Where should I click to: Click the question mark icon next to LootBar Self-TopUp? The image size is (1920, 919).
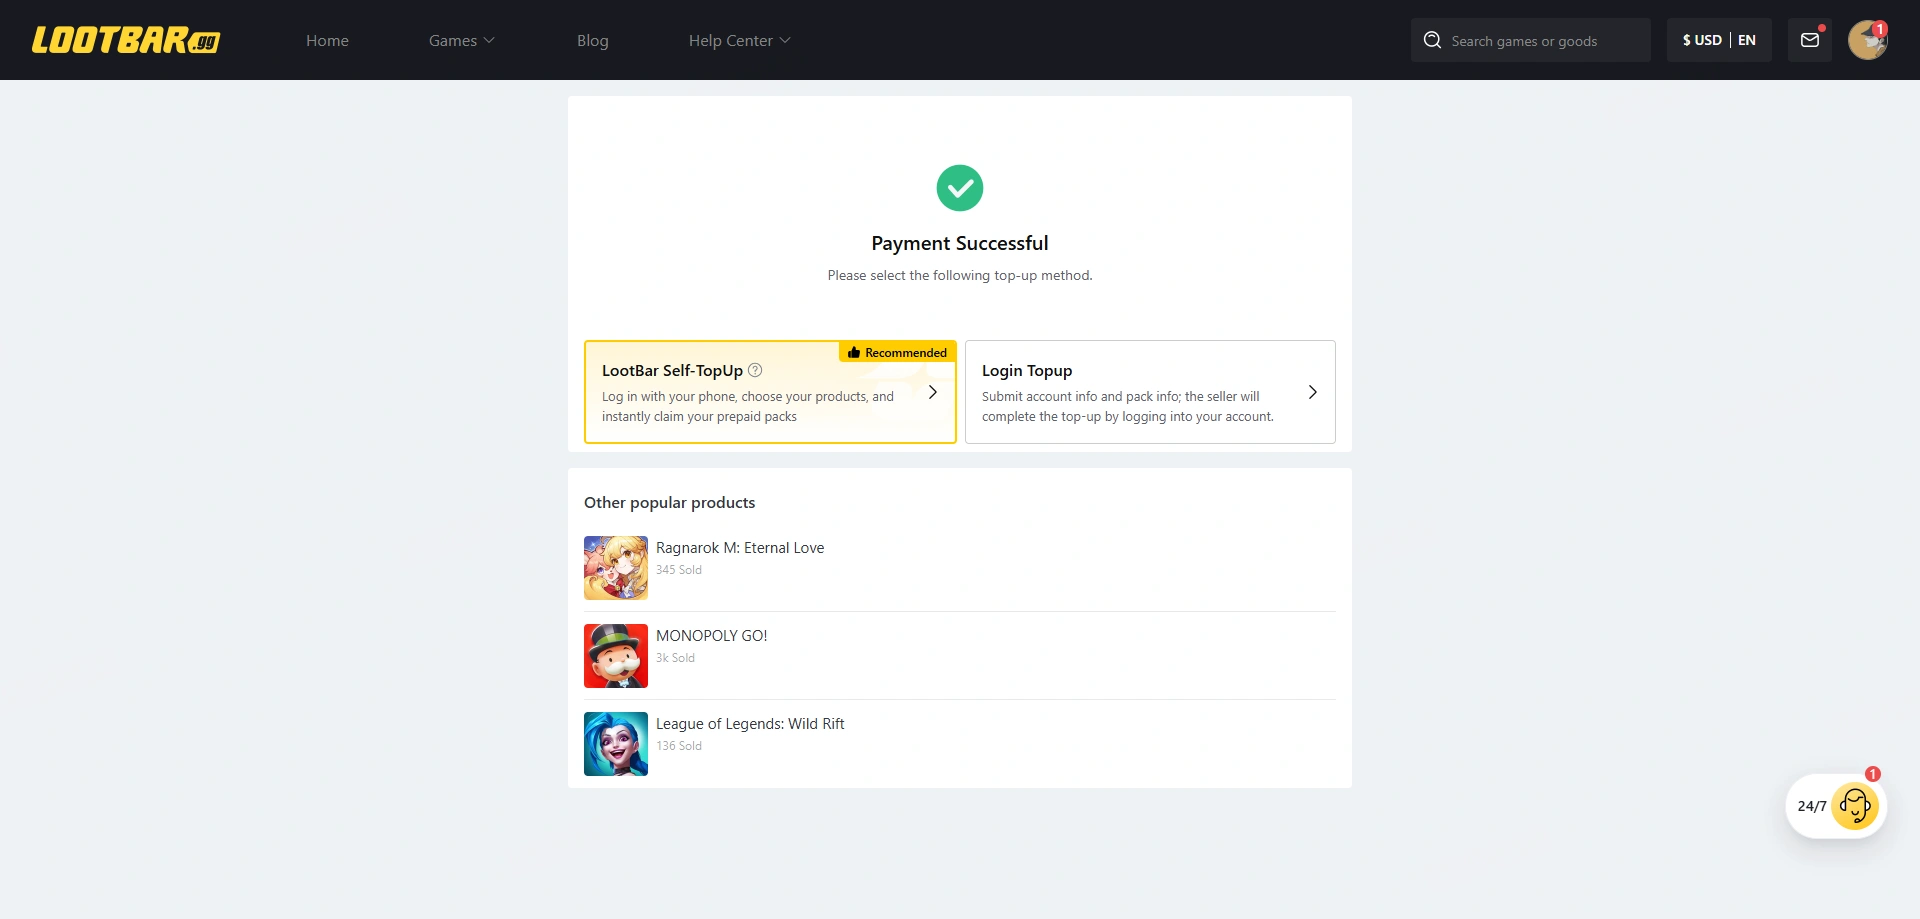[755, 370]
